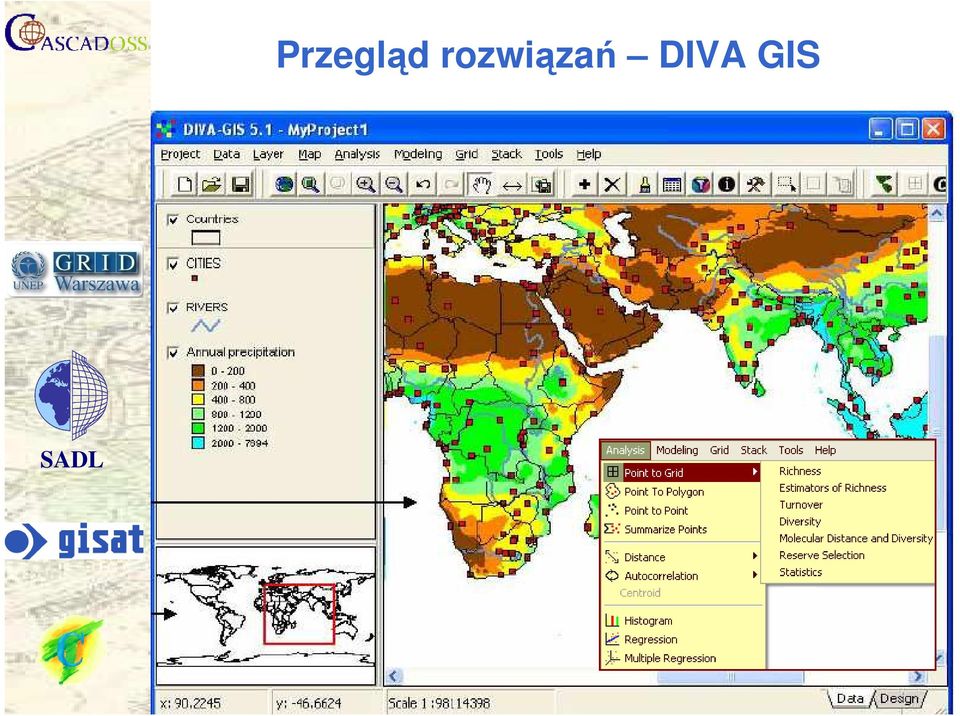This screenshot has width=960, height=716.
Task: Click the plus Add Layer icon
Action: [584, 184]
